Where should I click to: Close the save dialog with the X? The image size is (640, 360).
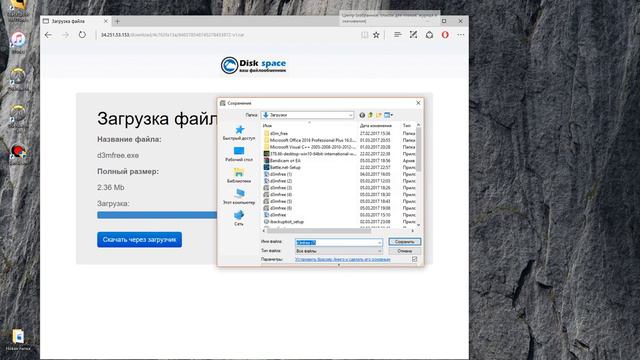pyautogui.click(x=418, y=103)
